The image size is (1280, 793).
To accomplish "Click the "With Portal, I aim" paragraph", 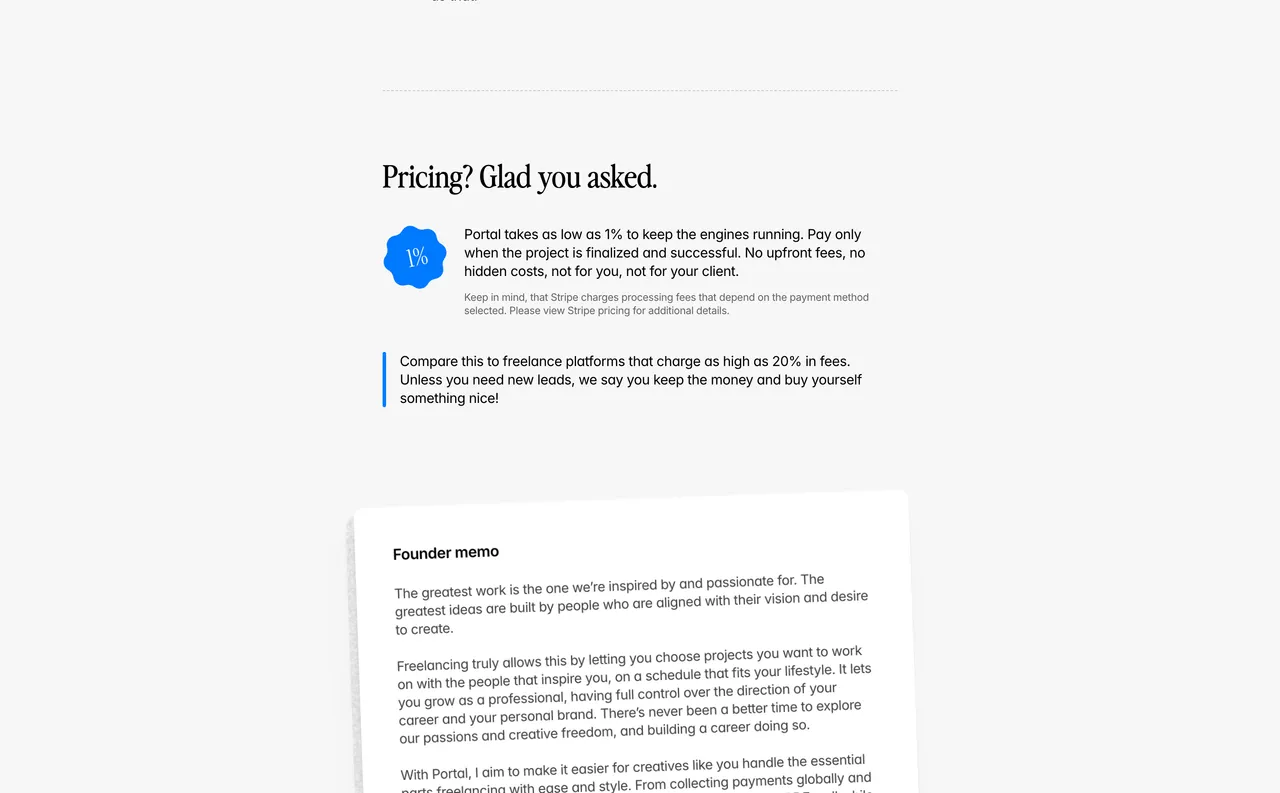I will coord(635,774).
